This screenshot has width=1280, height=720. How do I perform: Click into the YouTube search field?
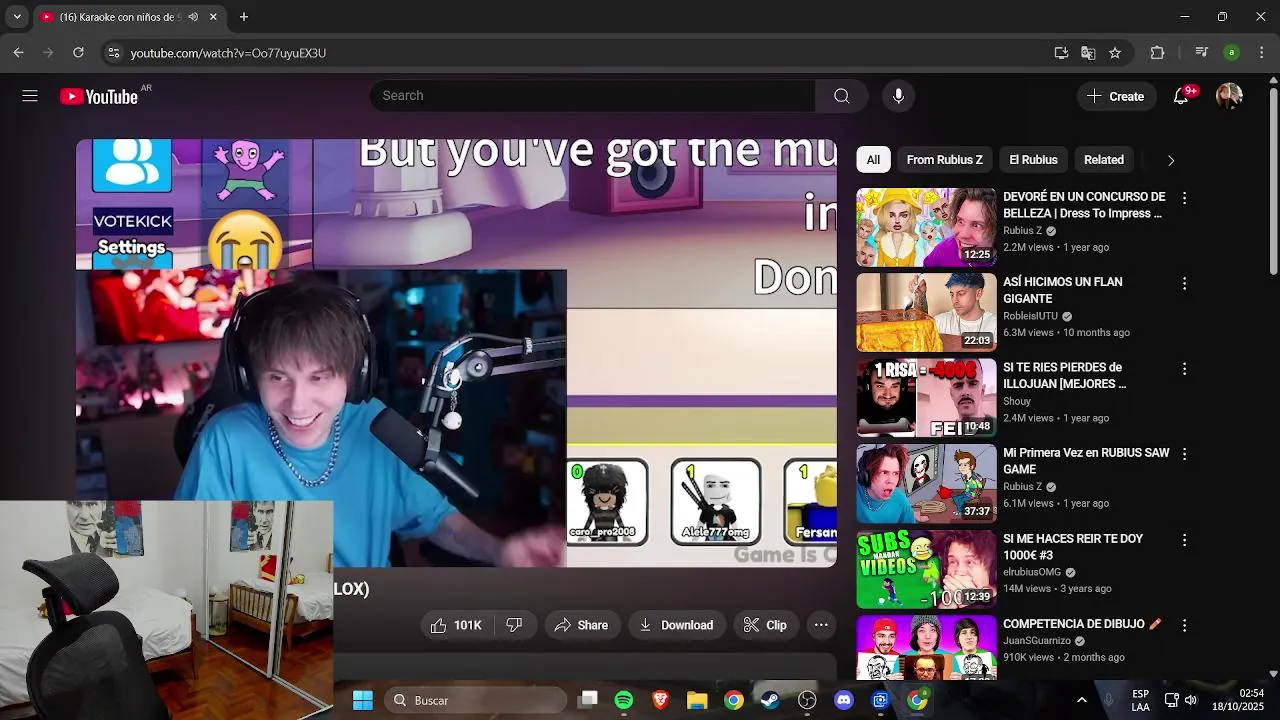click(593, 96)
